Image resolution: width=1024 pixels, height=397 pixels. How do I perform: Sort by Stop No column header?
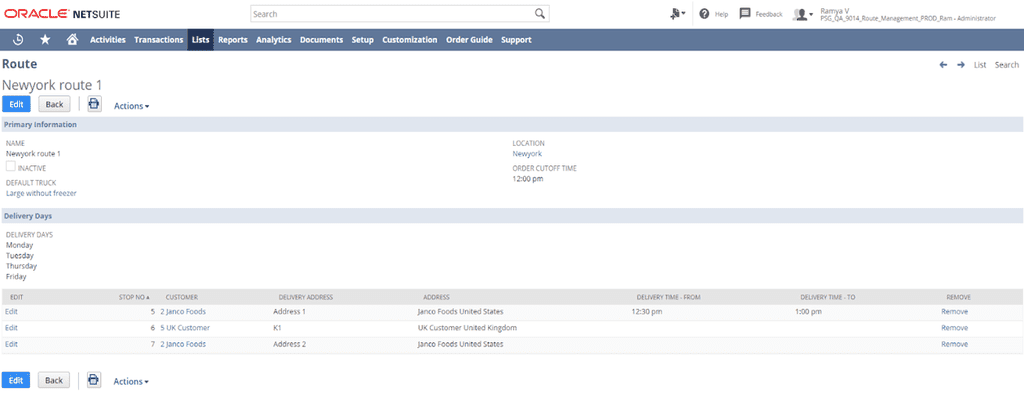(135, 297)
